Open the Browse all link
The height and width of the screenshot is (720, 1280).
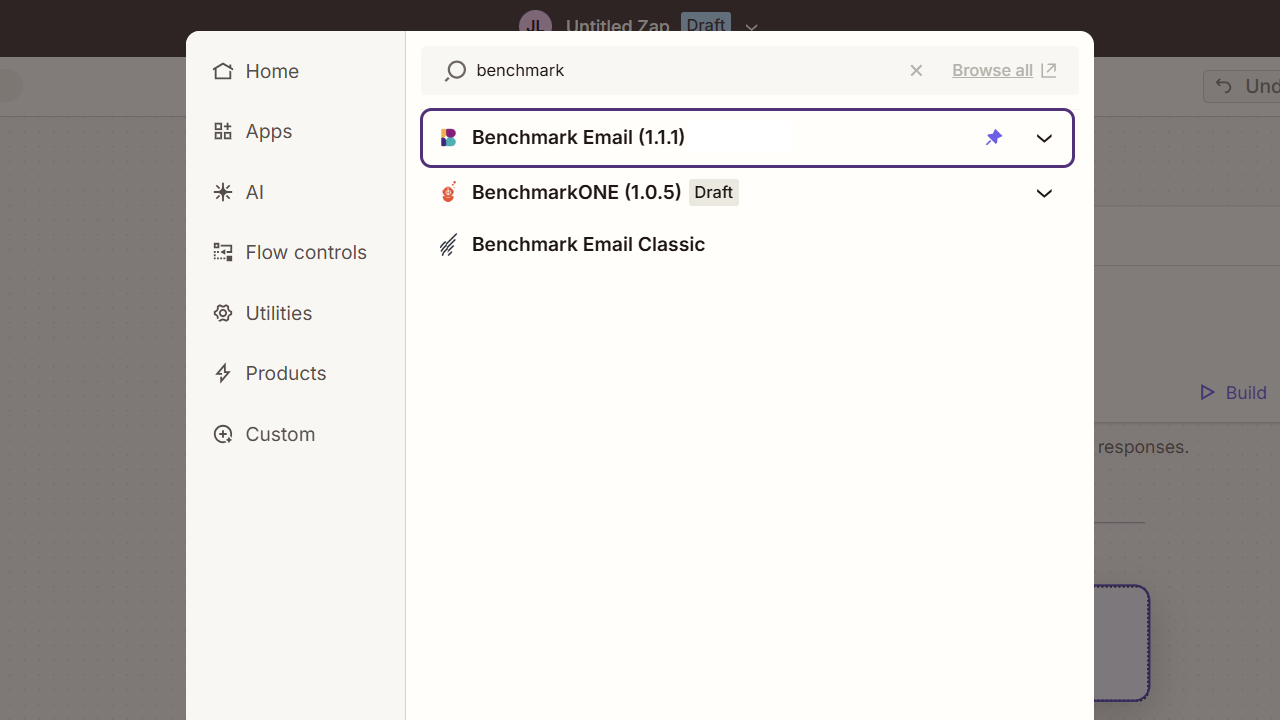point(992,70)
